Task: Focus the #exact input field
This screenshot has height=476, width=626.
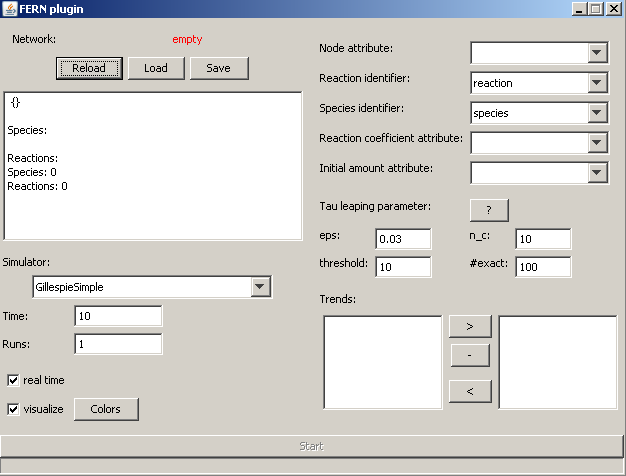Action: tap(543, 267)
